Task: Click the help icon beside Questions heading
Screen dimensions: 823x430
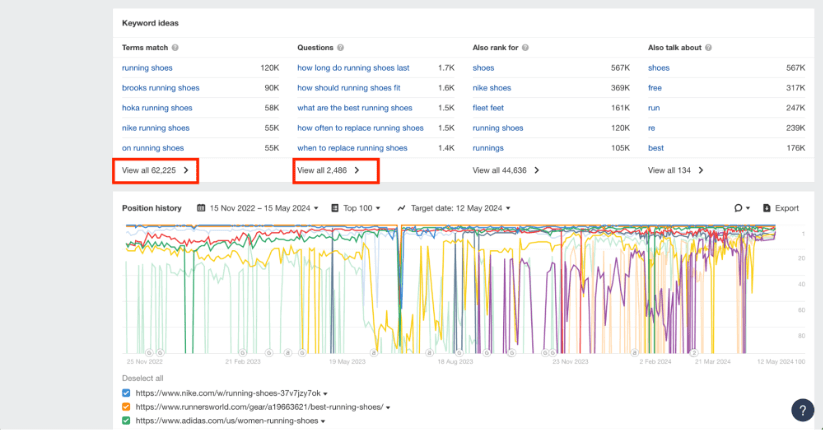Action: click(342, 48)
